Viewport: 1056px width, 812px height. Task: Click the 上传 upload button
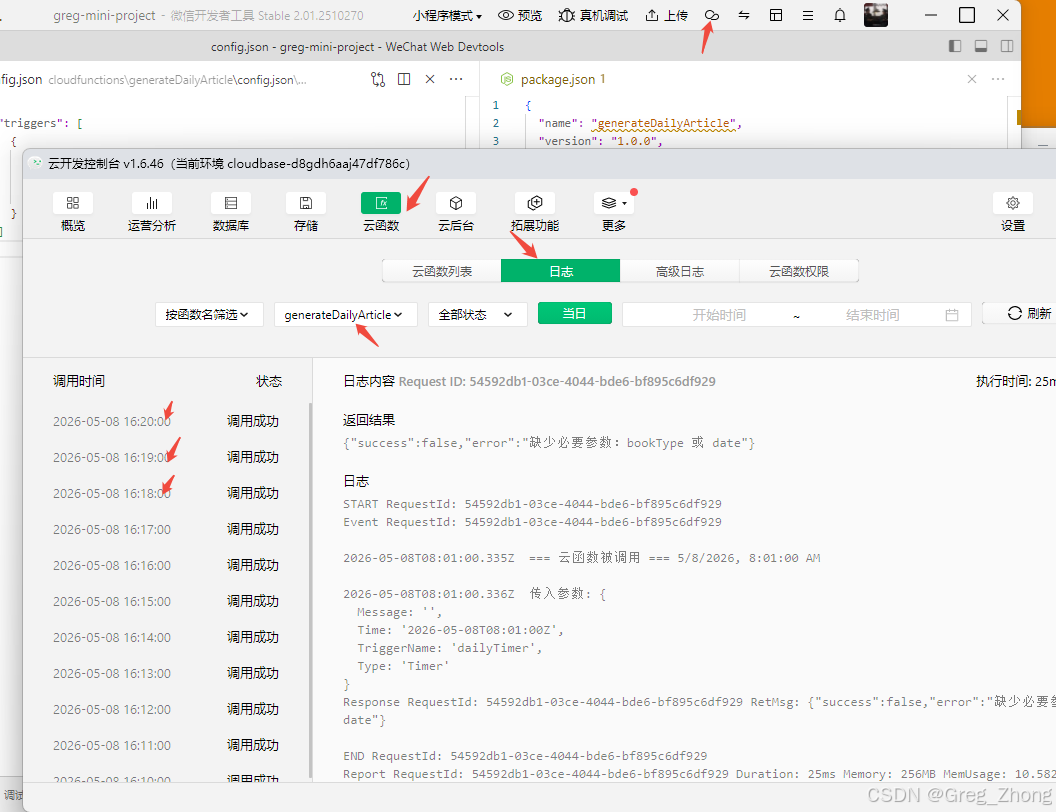[666, 15]
